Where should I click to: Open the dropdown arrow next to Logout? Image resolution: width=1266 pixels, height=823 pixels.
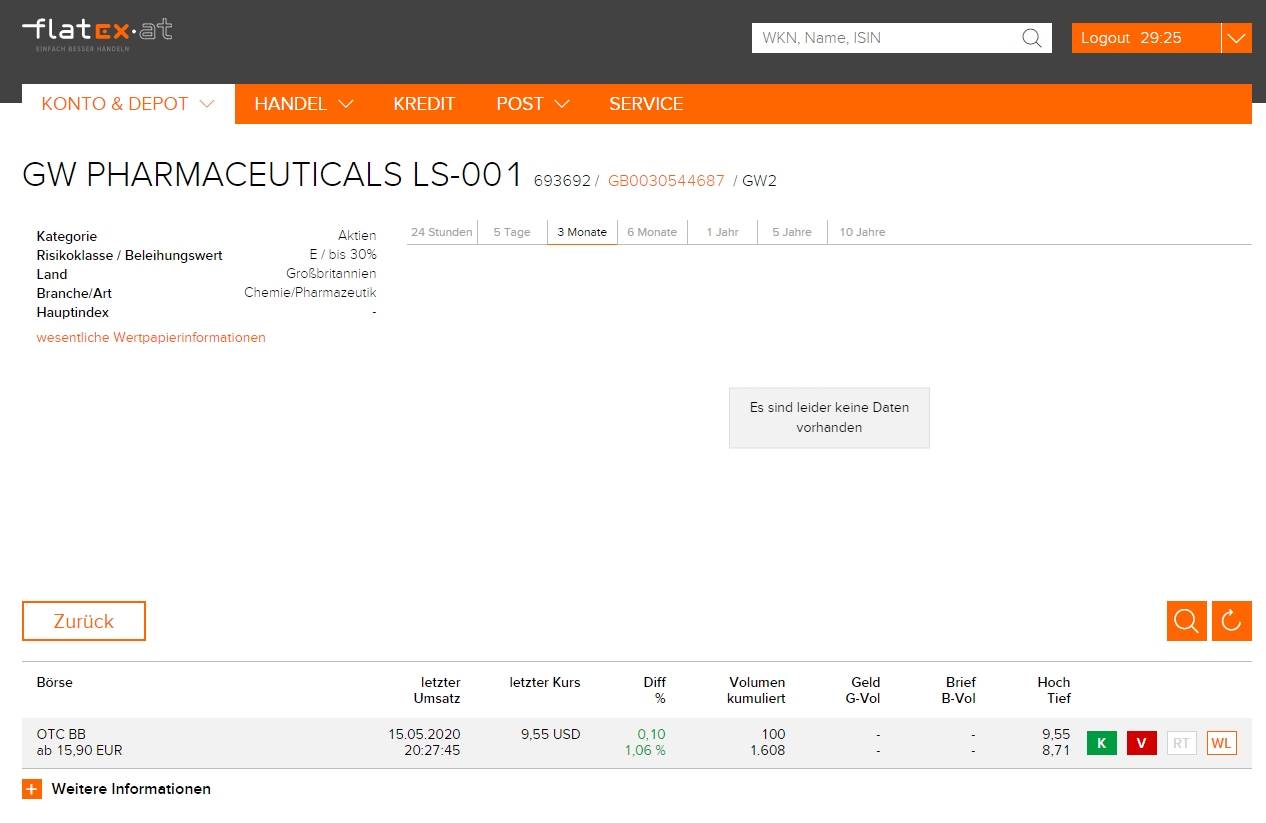tap(1237, 38)
